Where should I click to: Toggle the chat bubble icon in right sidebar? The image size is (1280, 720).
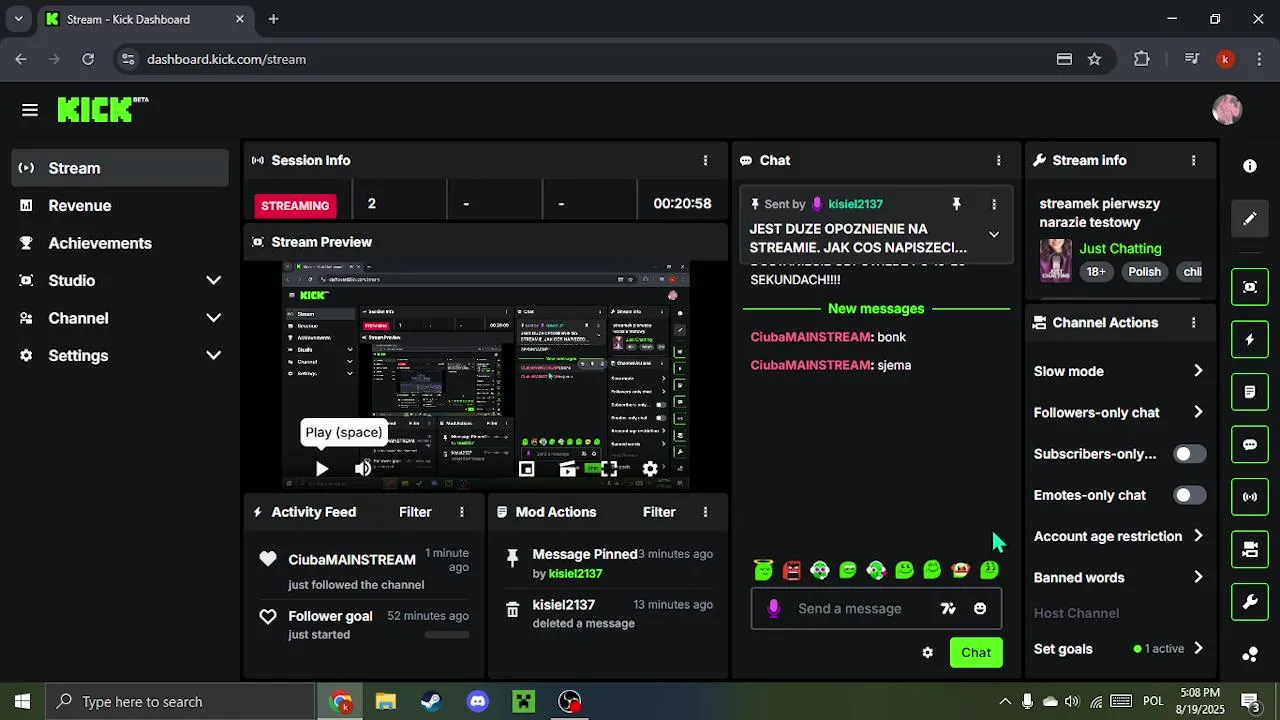click(x=1250, y=444)
